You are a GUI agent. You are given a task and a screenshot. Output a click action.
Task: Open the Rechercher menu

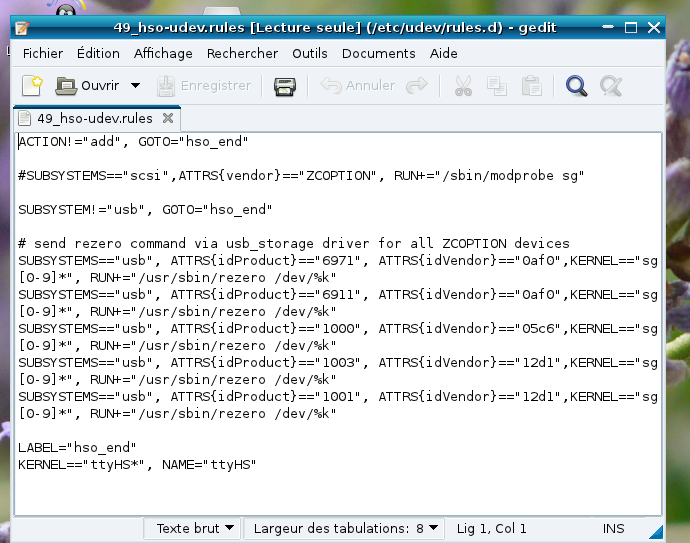242,53
